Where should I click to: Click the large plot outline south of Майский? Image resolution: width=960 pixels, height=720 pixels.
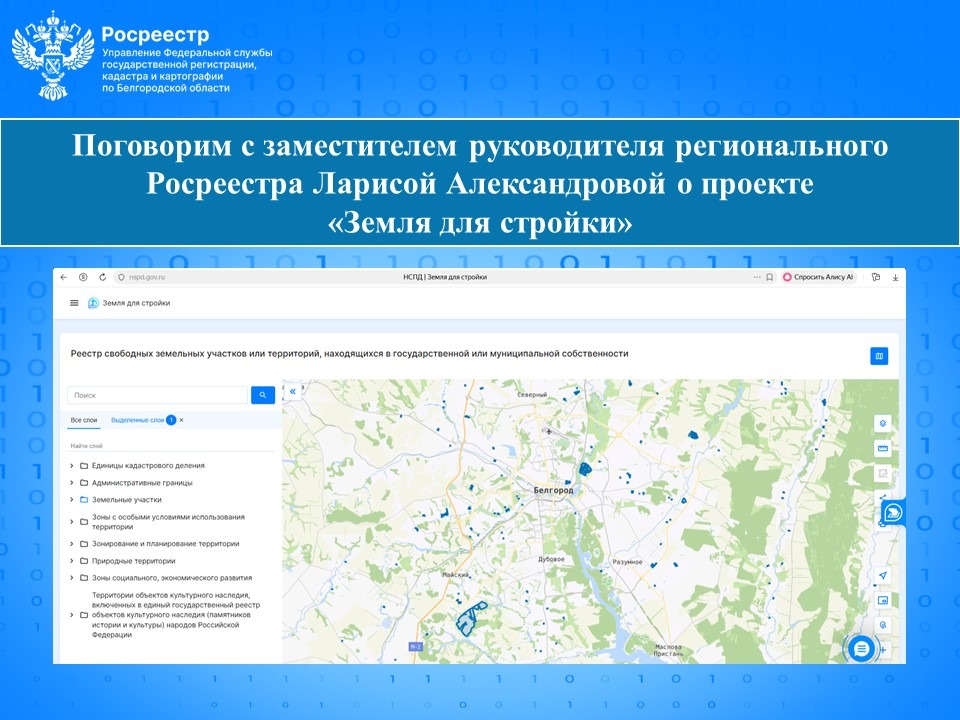(471, 619)
